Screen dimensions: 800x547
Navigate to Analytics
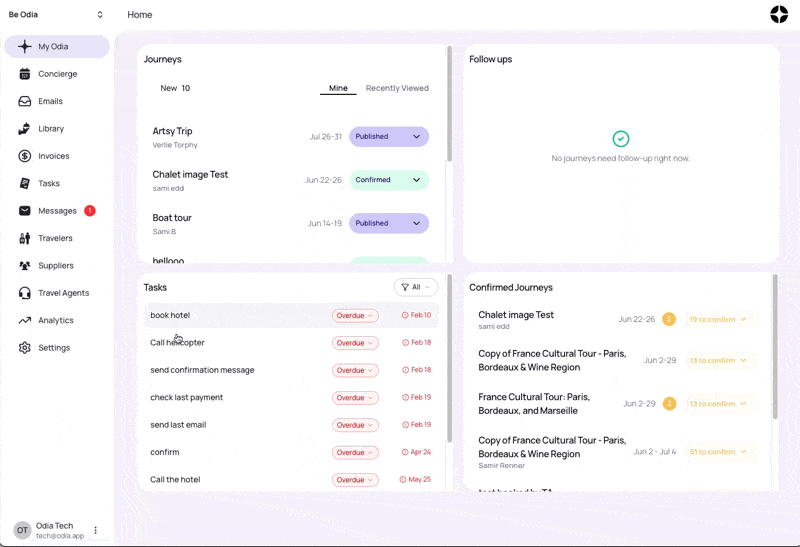pos(57,320)
